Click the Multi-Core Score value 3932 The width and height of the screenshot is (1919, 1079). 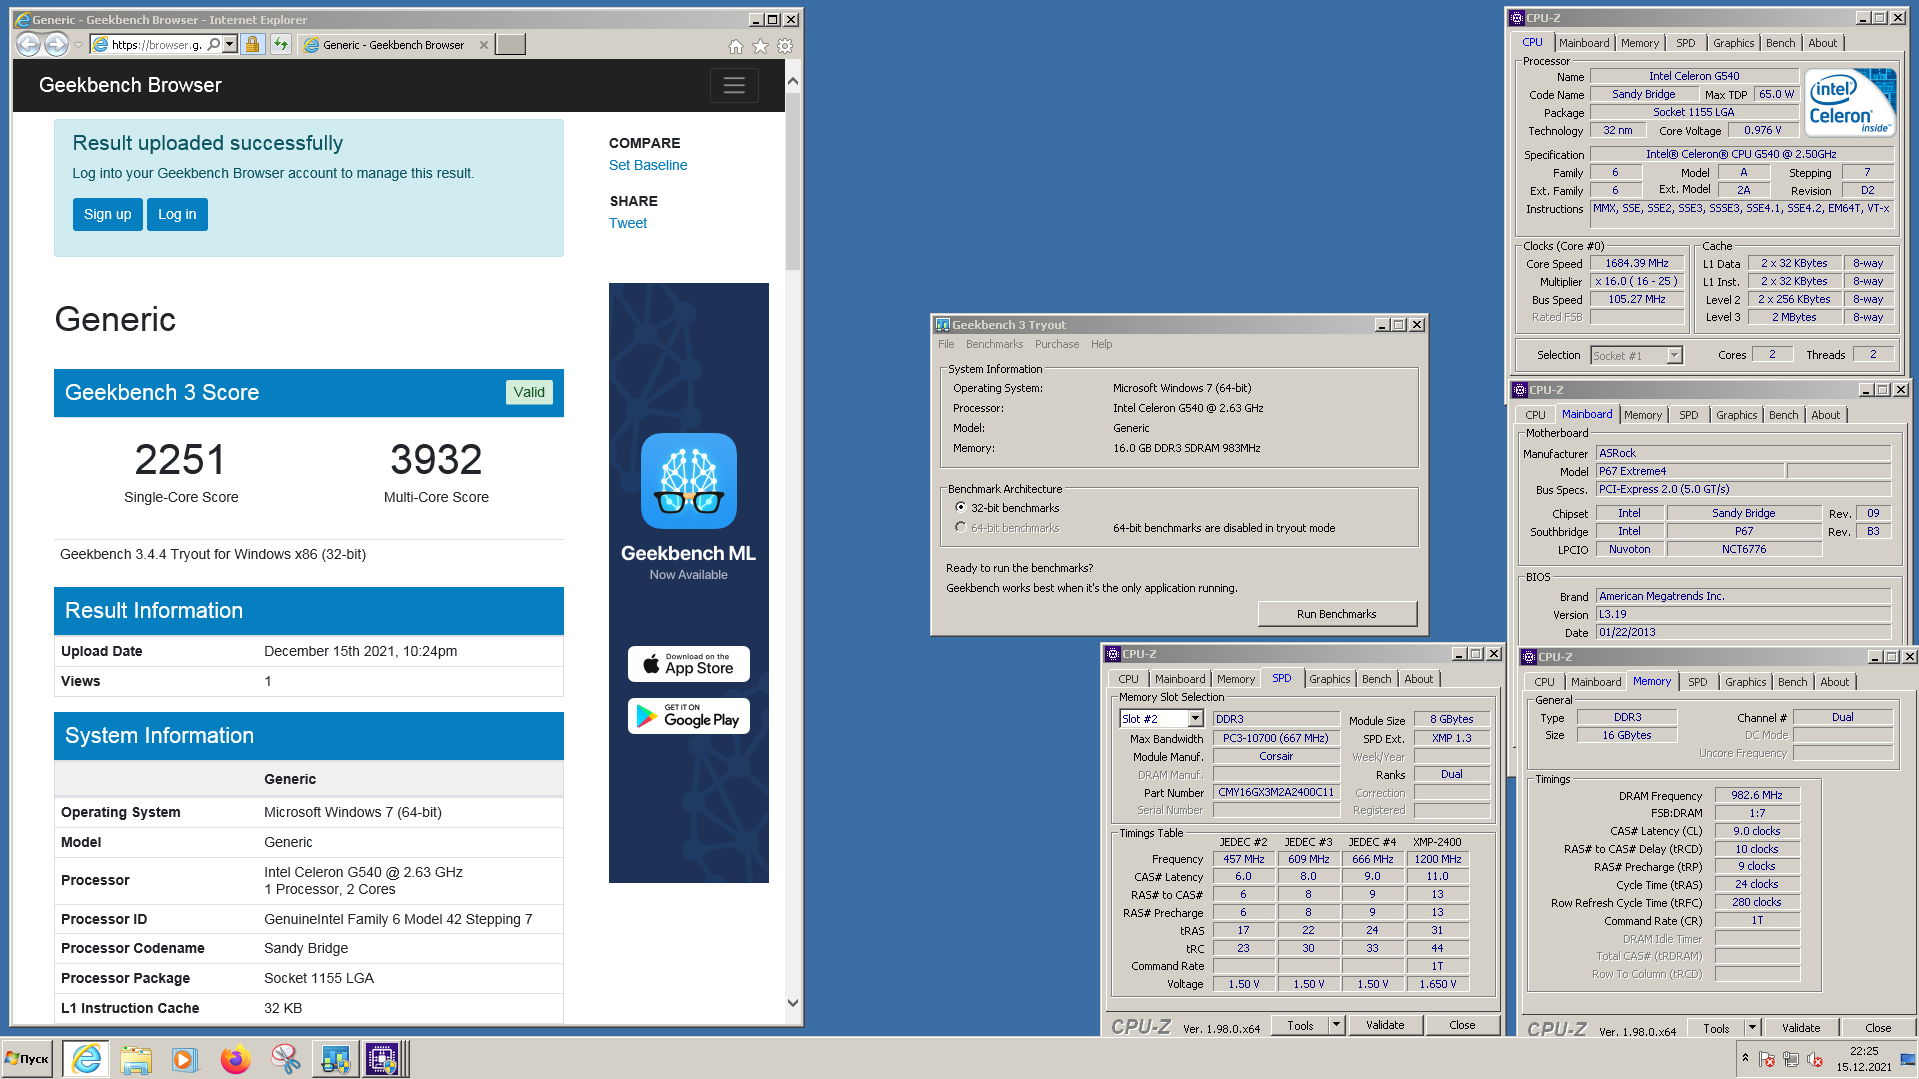tap(436, 460)
